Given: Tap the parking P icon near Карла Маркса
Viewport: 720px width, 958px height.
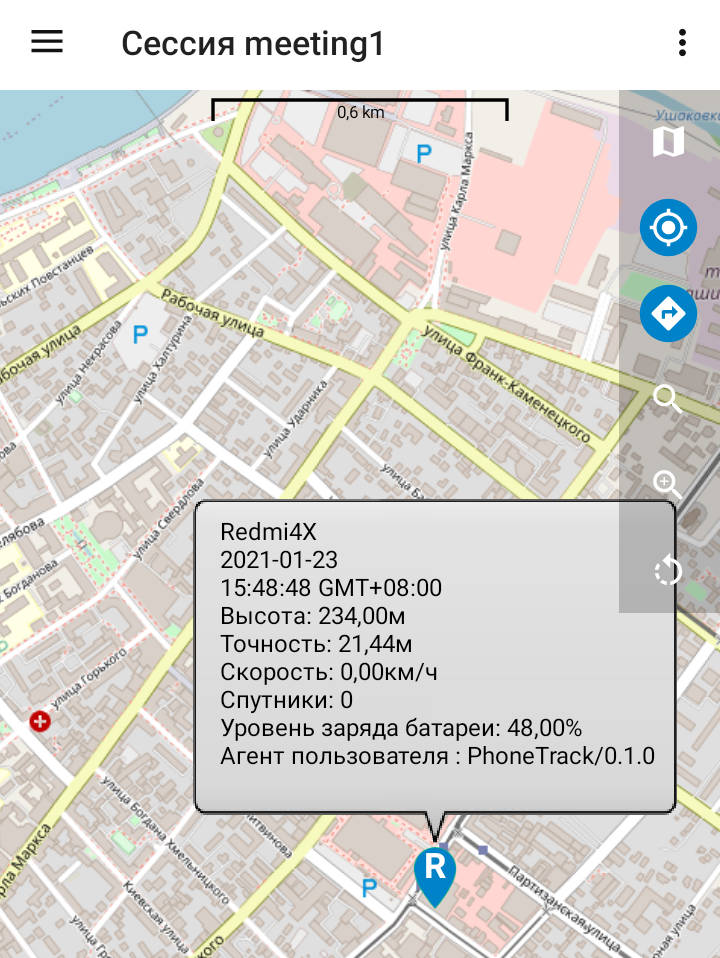Looking at the screenshot, I should click(424, 154).
